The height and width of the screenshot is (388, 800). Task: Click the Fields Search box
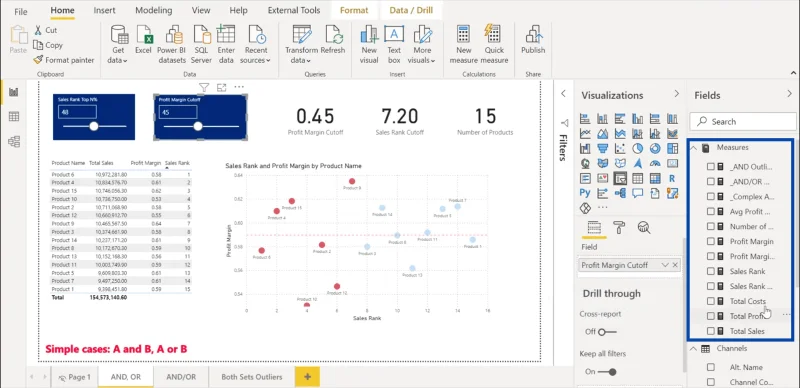(742, 122)
